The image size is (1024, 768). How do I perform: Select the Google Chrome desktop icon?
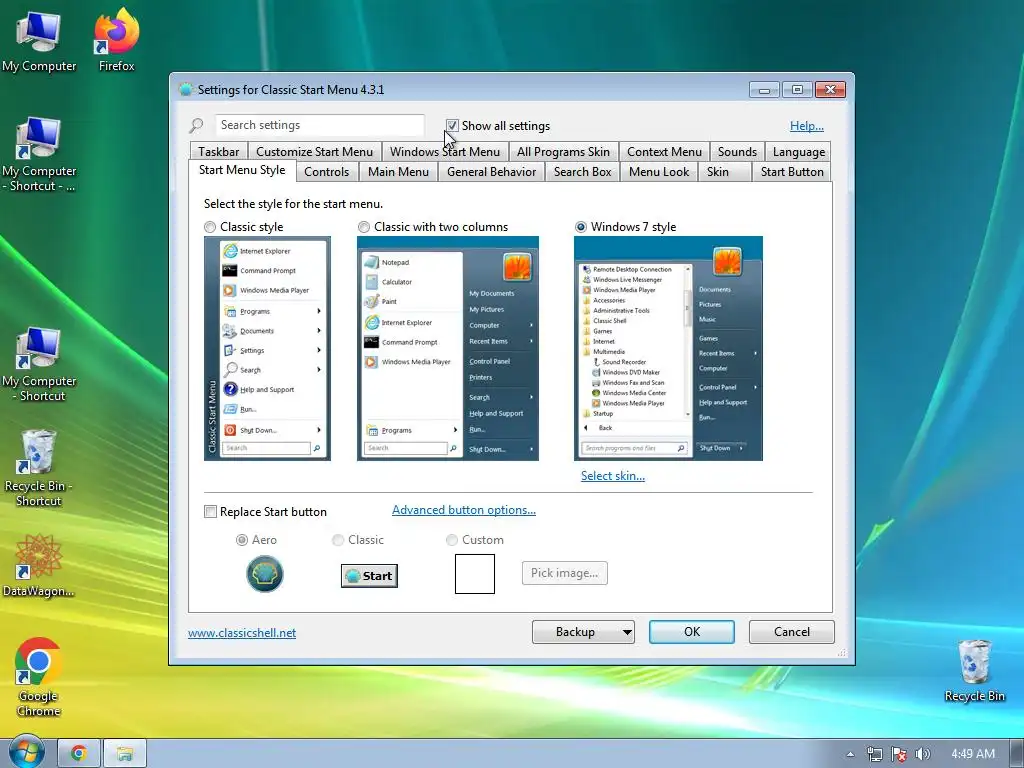tap(39, 677)
